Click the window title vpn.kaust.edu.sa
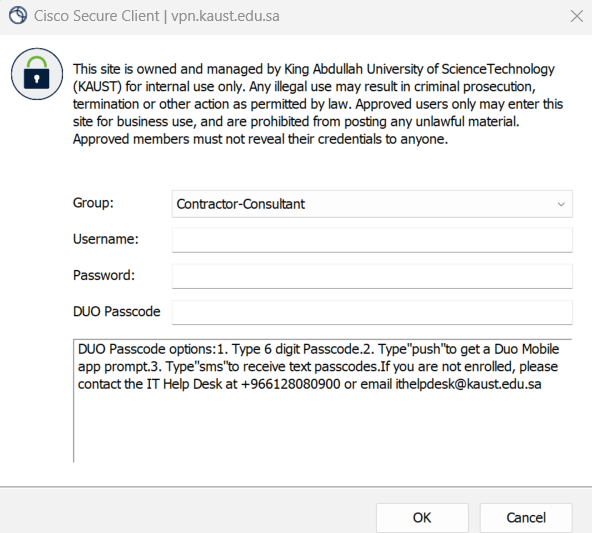Screen dimensions: 592x533 pyautogui.click(x=225, y=16)
